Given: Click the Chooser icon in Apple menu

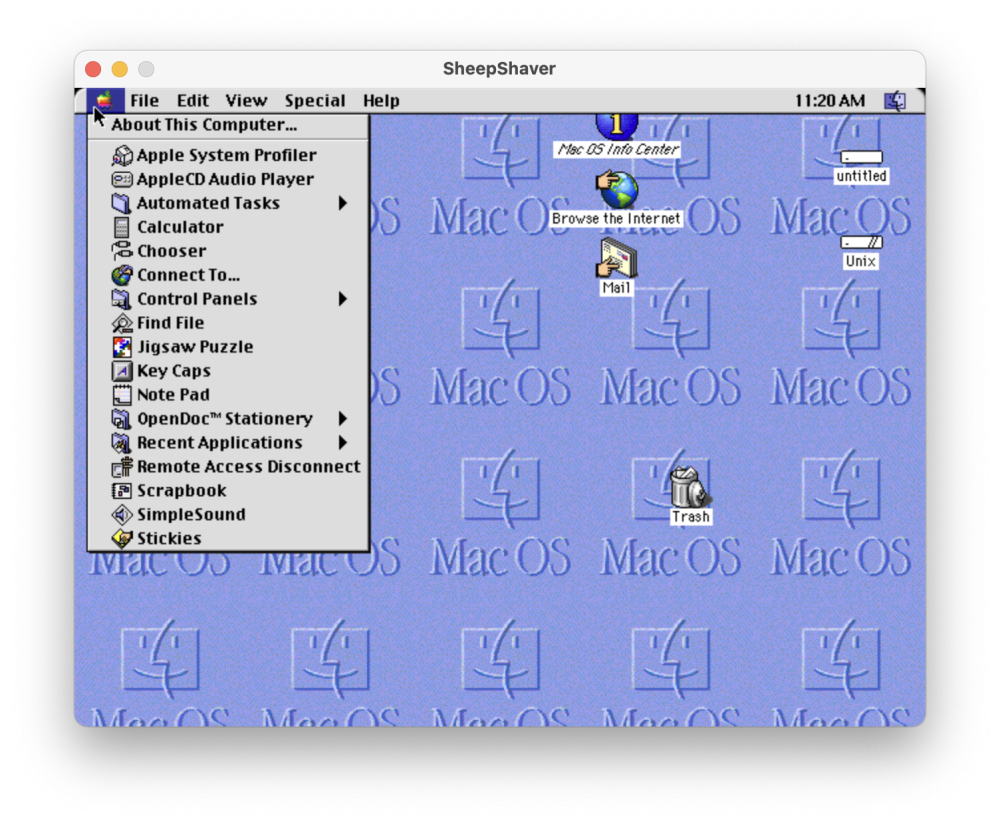Looking at the screenshot, I should [122, 251].
